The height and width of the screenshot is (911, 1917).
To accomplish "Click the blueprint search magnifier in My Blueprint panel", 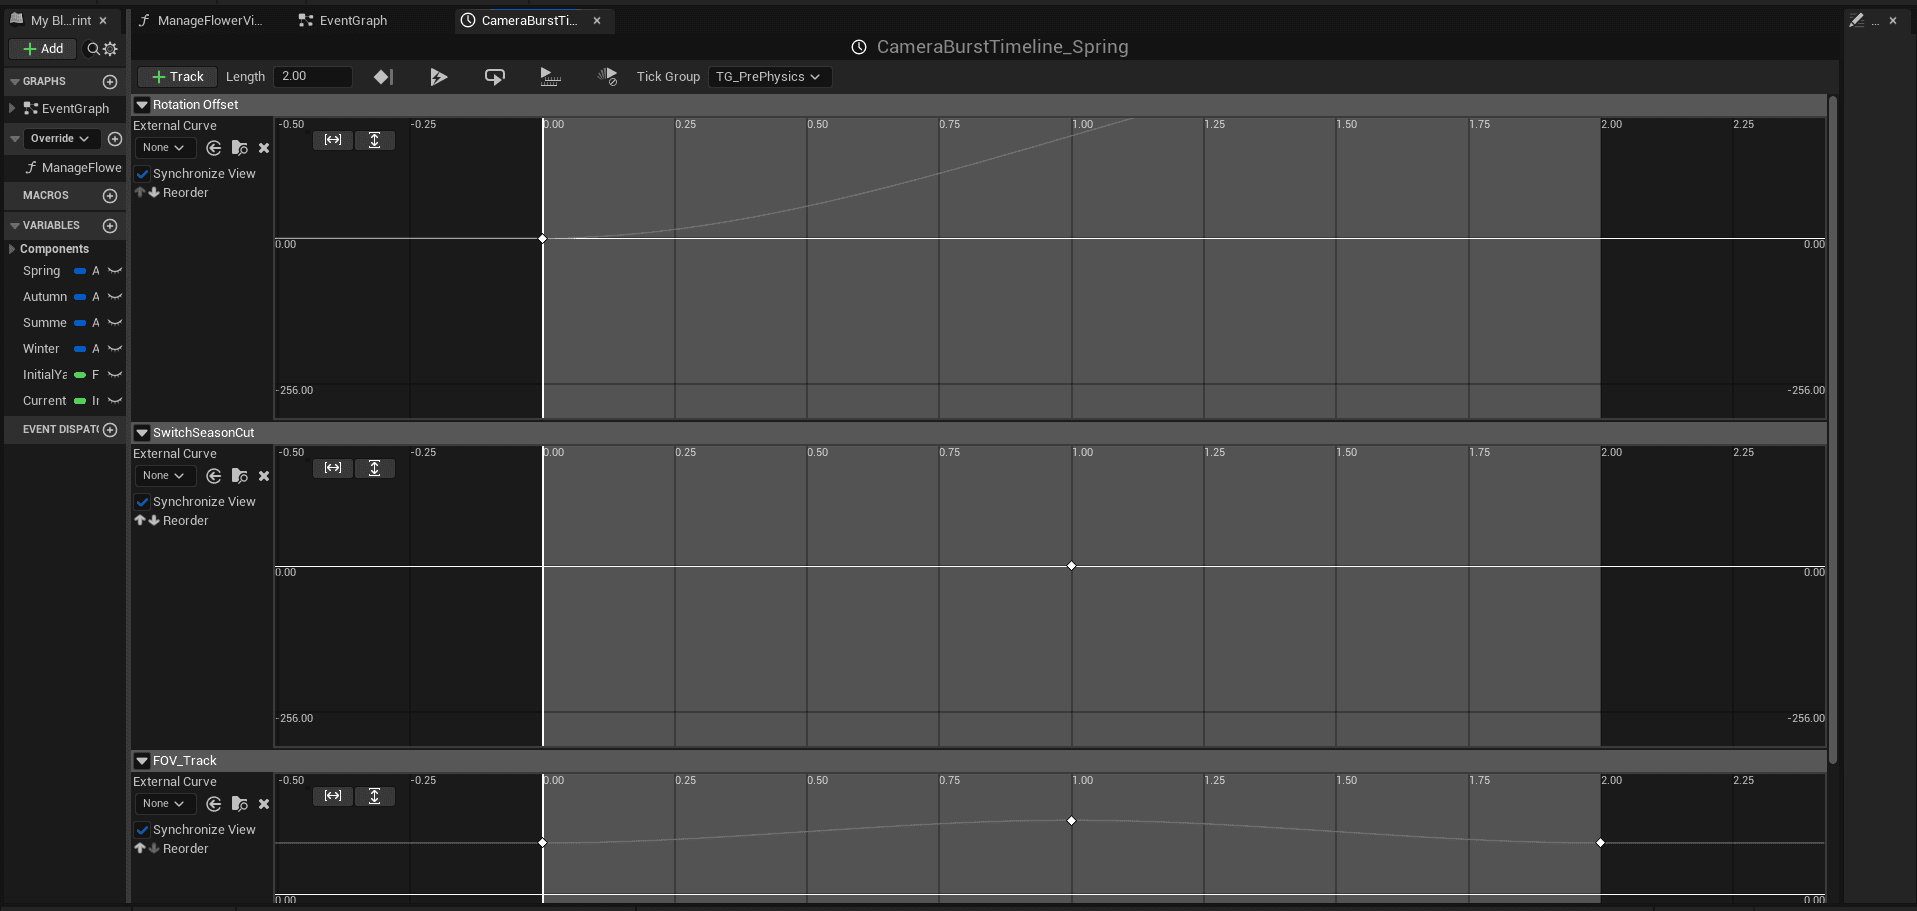I will pyautogui.click(x=91, y=48).
